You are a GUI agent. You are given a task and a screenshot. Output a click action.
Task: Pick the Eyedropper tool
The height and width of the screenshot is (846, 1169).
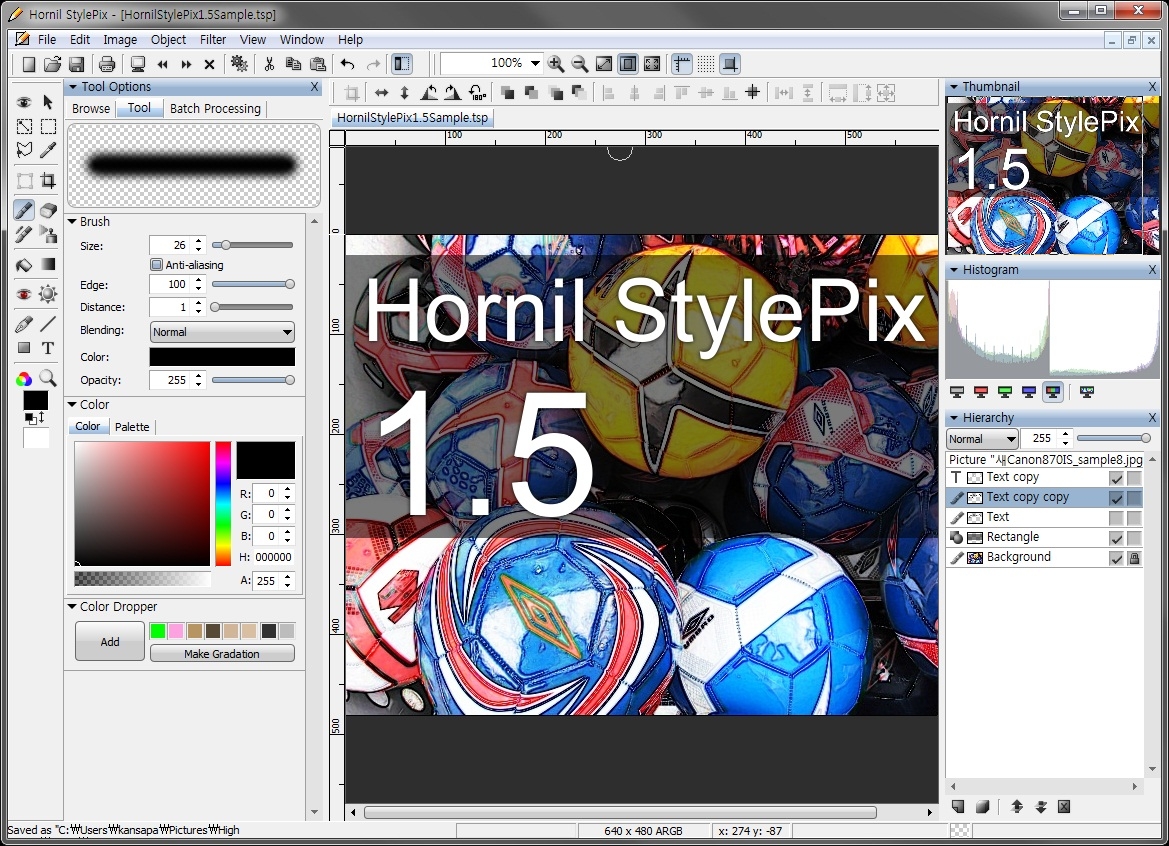point(48,151)
